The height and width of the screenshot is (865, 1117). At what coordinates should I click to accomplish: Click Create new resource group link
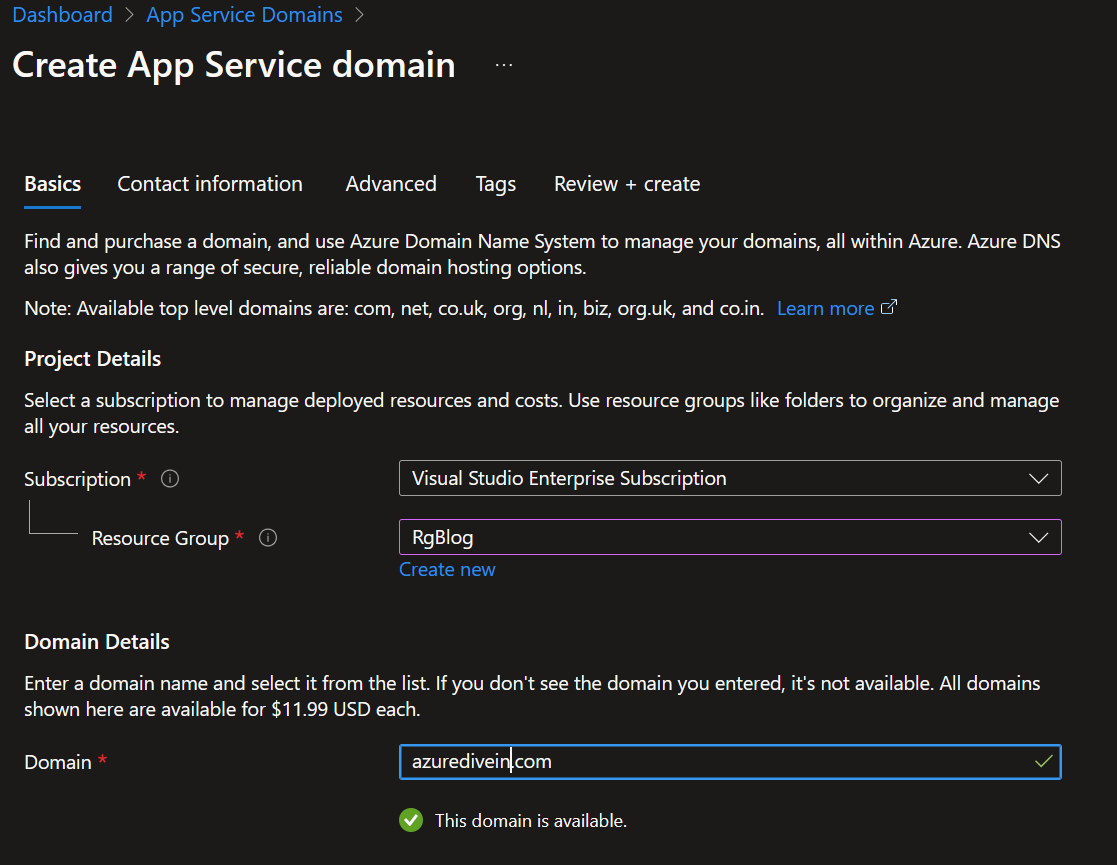pos(447,569)
